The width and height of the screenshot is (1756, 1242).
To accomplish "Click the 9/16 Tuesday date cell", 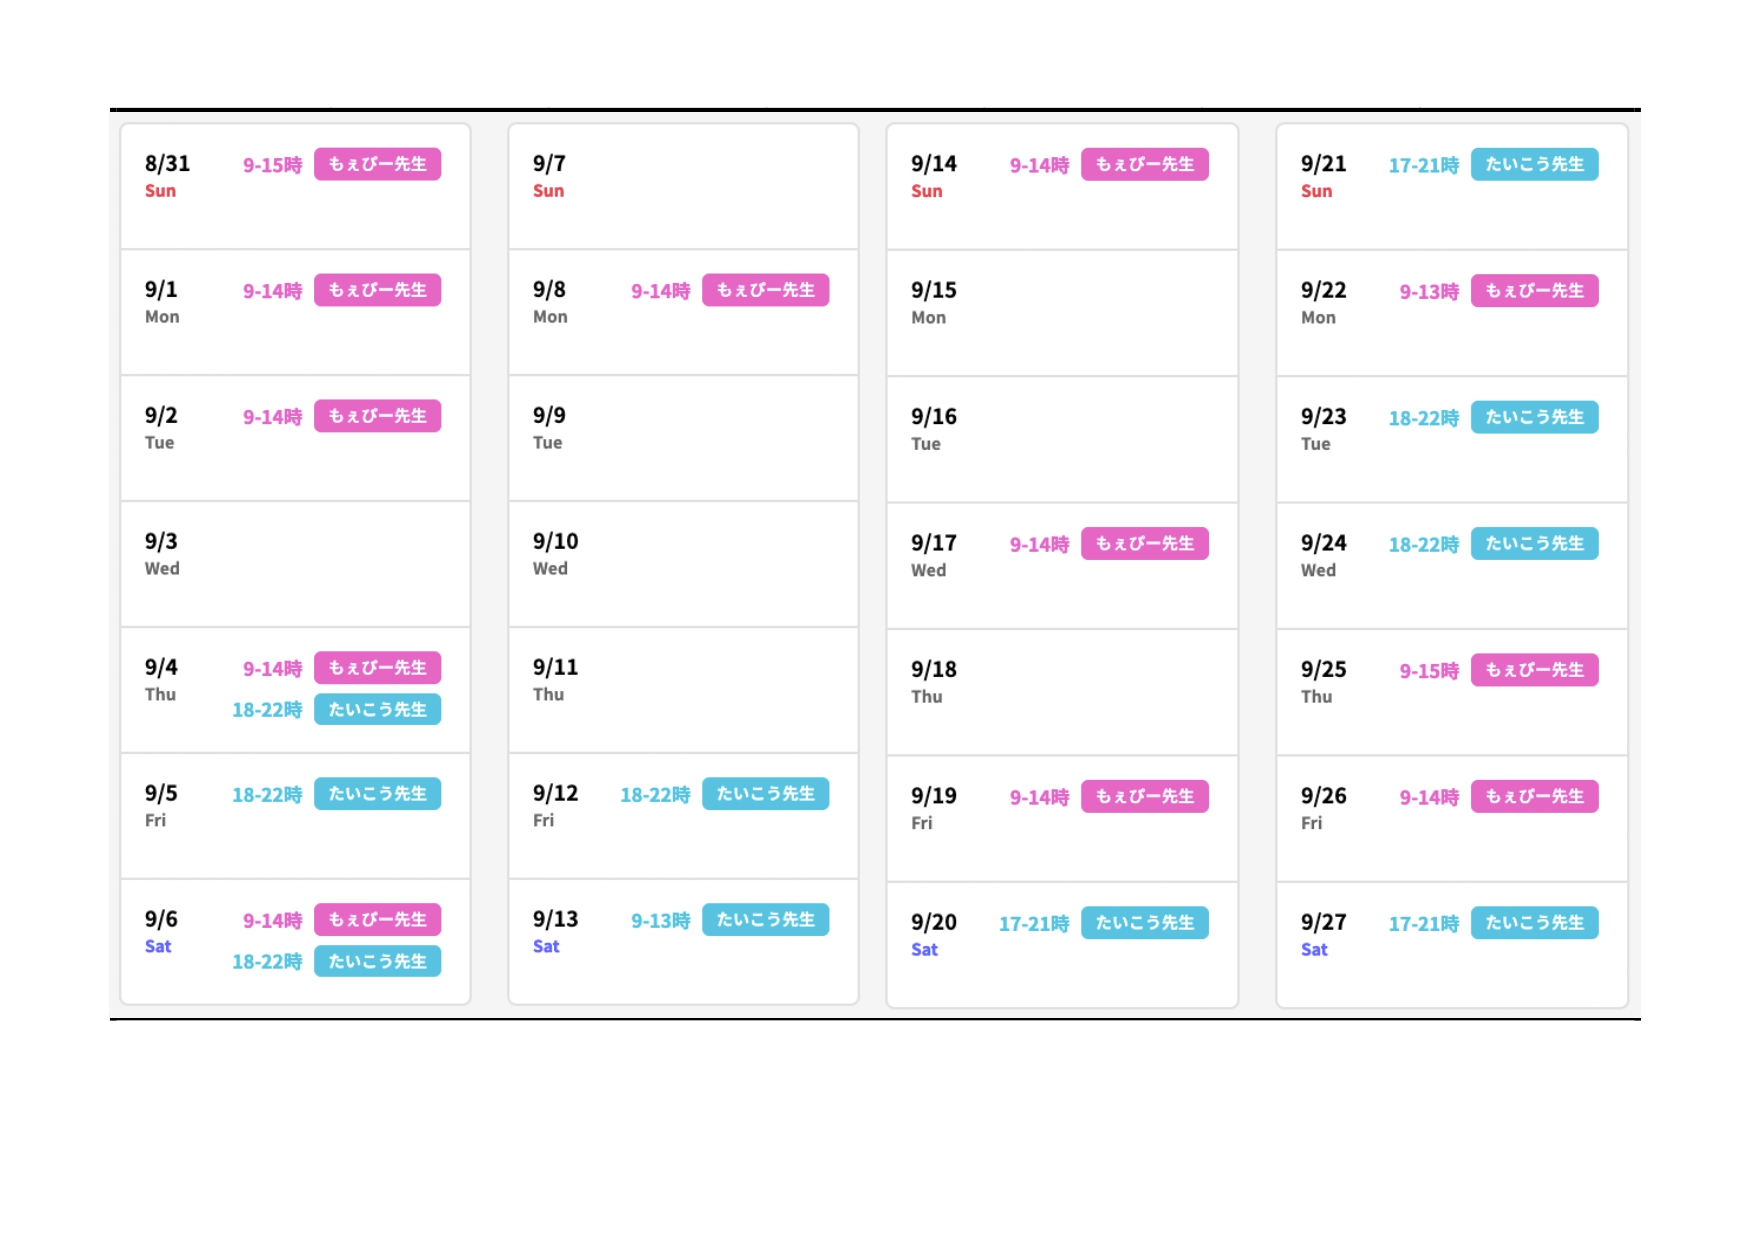I will point(1061,439).
